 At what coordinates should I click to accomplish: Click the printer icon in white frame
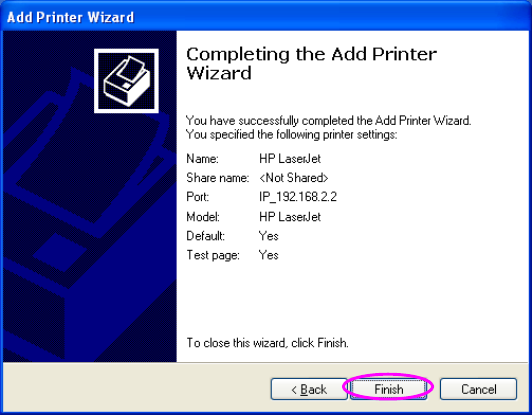click(x=126, y=81)
